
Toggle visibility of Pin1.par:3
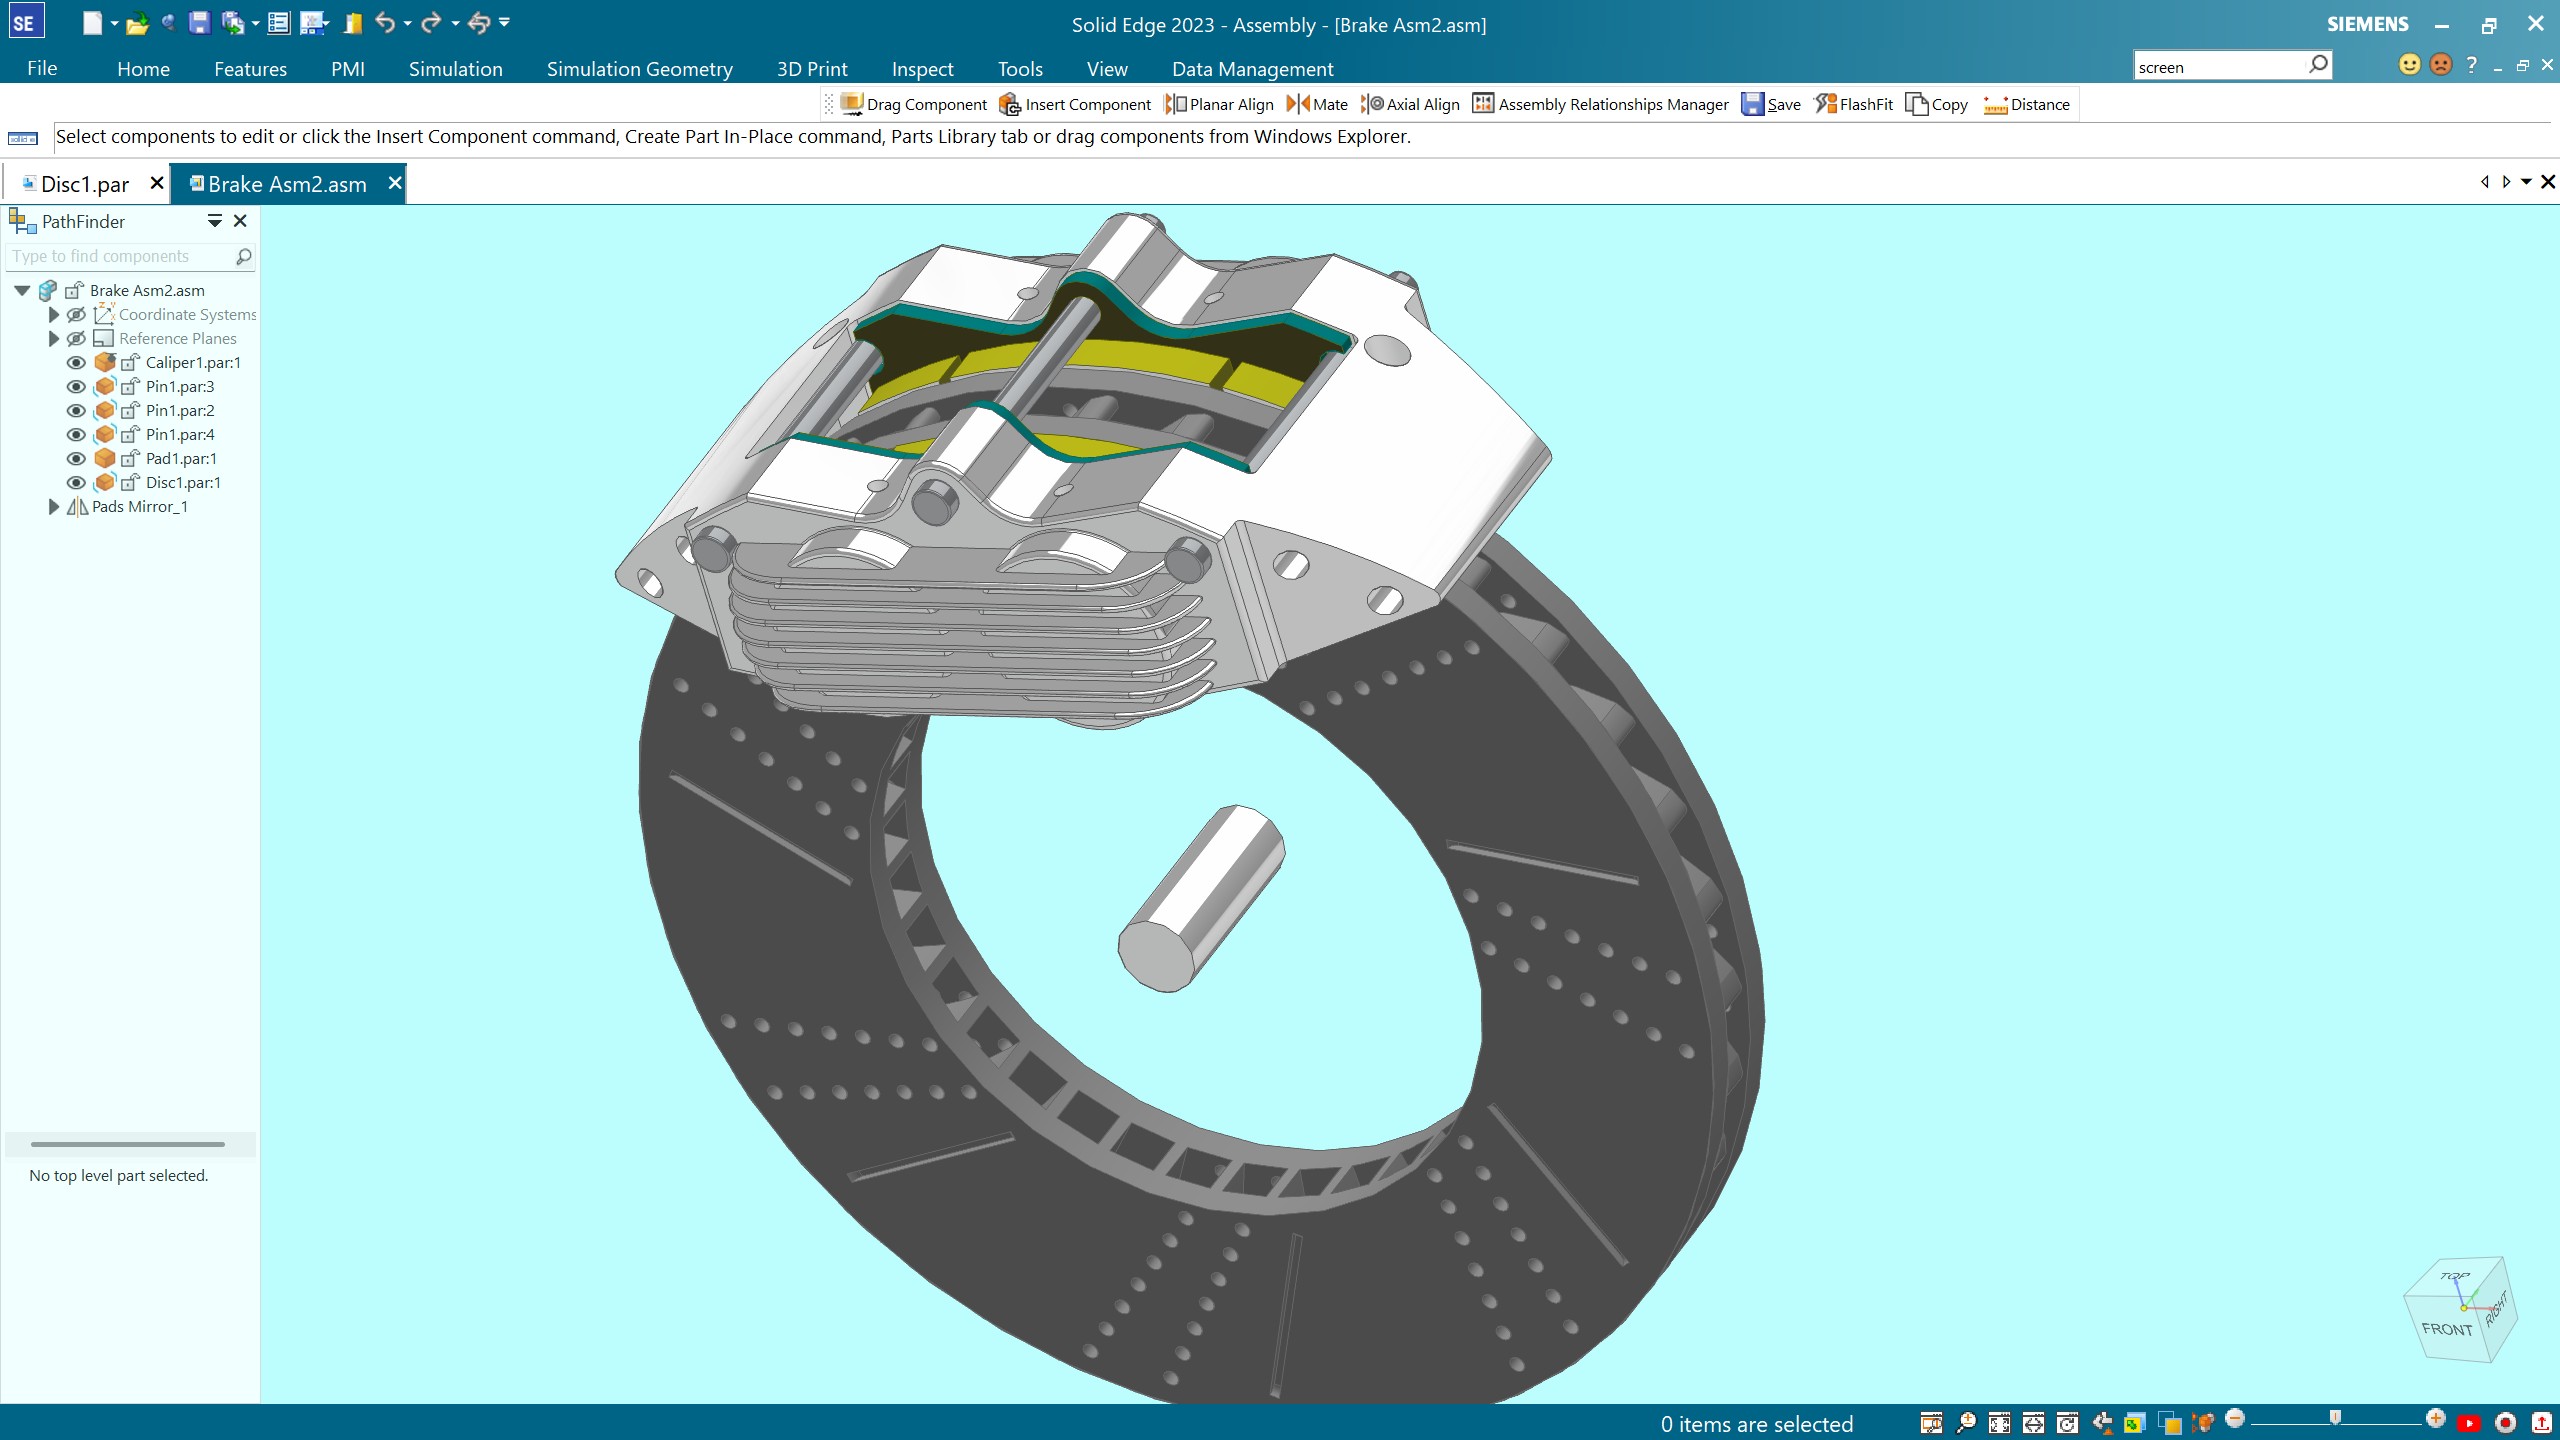(x=76, y=386)
